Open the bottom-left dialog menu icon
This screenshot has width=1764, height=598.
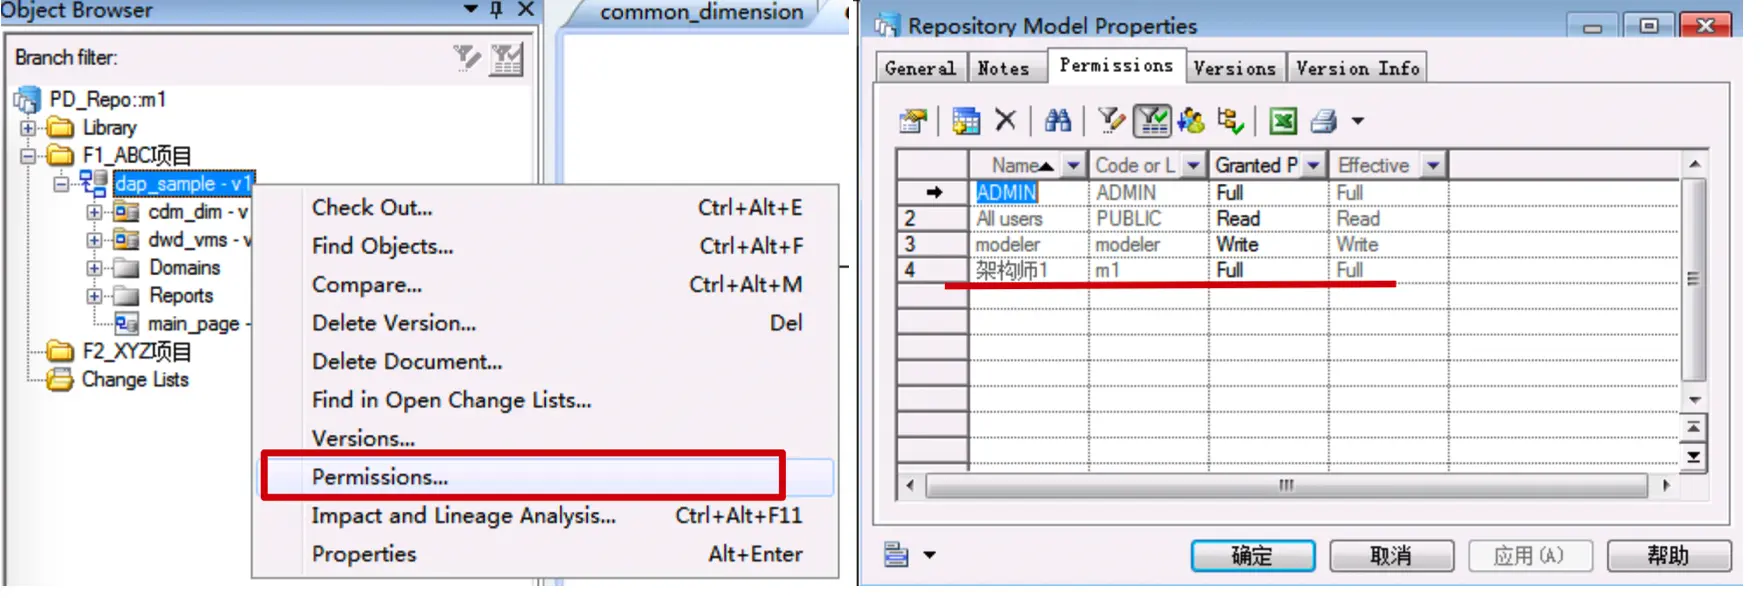896,554
